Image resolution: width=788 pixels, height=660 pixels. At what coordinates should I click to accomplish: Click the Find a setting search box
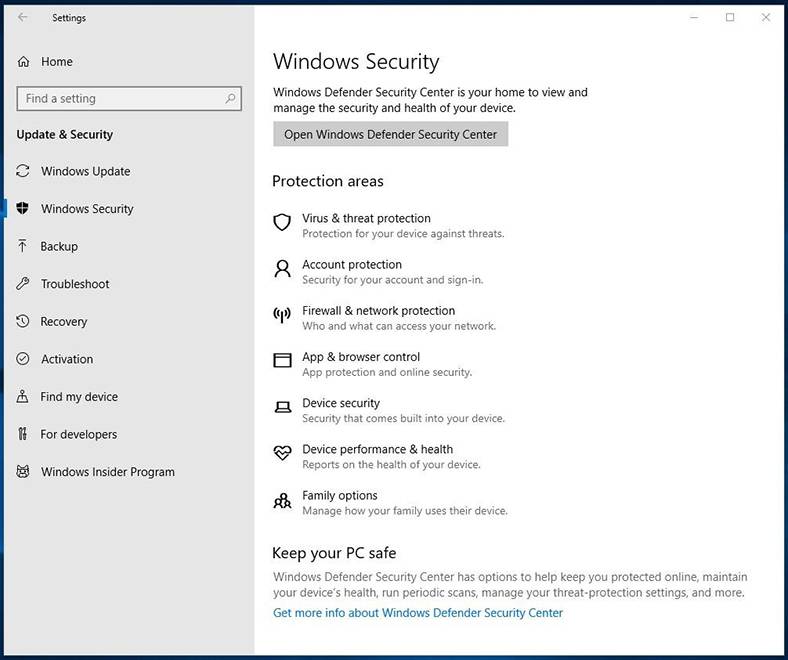click(129, 99)
